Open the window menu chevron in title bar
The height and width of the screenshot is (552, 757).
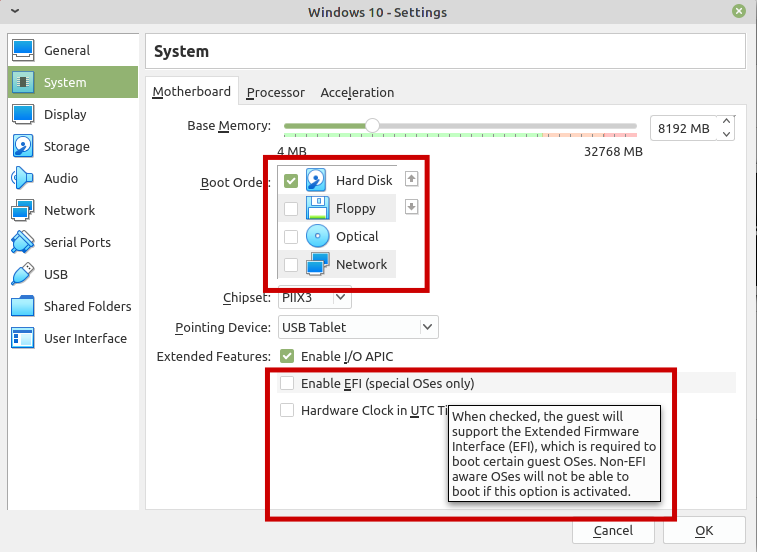click(x=15, y=11)
